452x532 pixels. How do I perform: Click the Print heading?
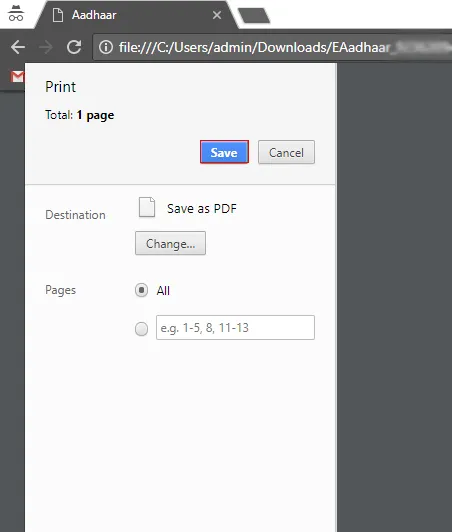point(60,87)
